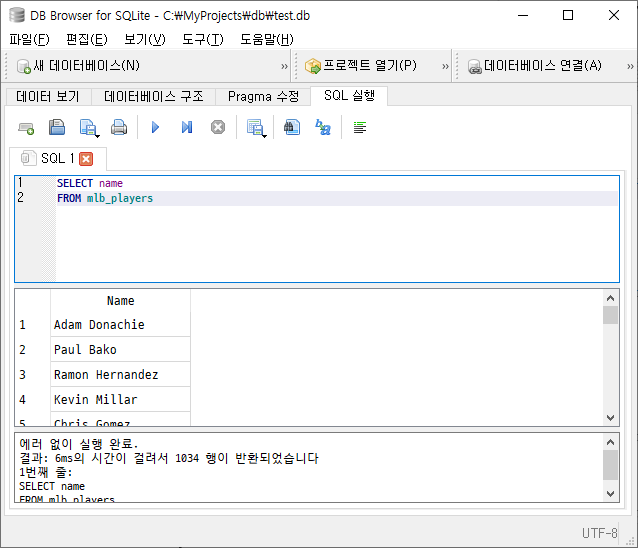Open the 도구(T) menu
Viewport: 638px width, 548px height.
[x=203, y=39]
